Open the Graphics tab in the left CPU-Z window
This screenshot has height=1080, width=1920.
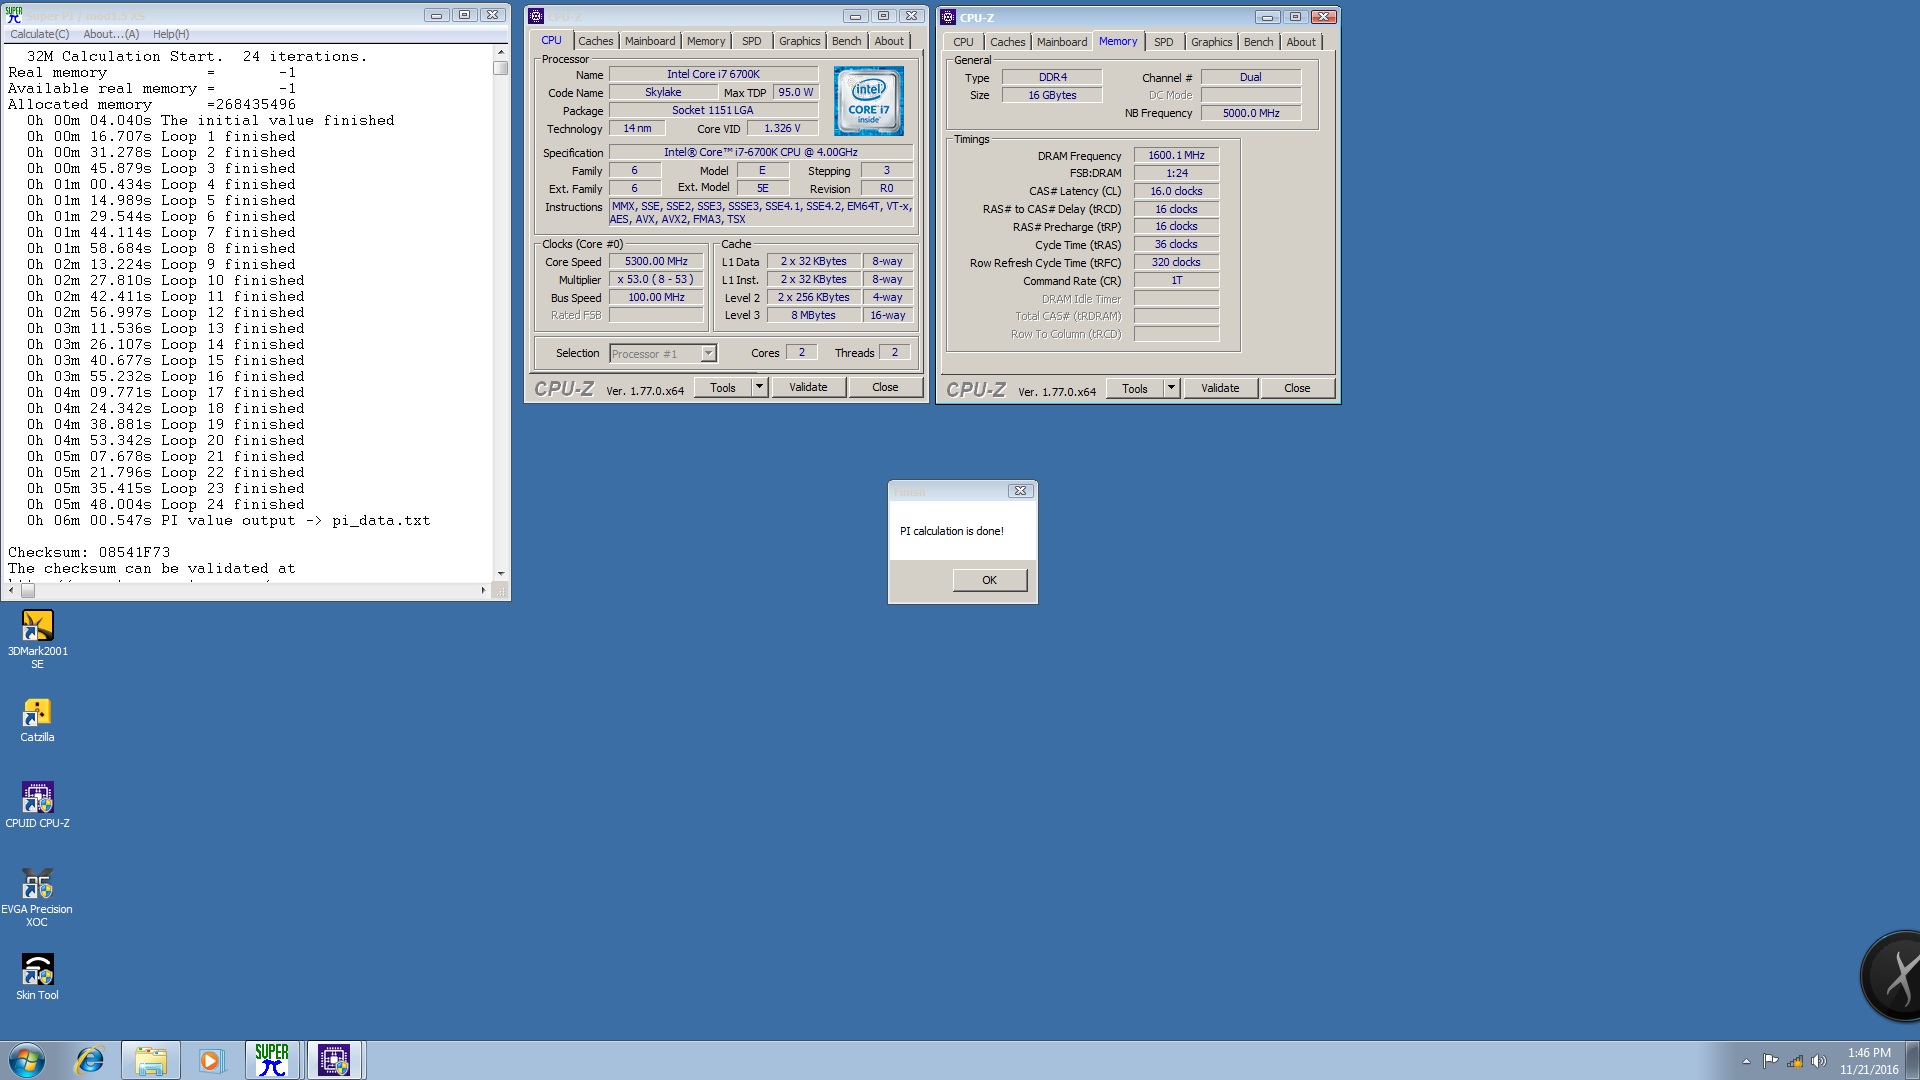coord(800,41)
